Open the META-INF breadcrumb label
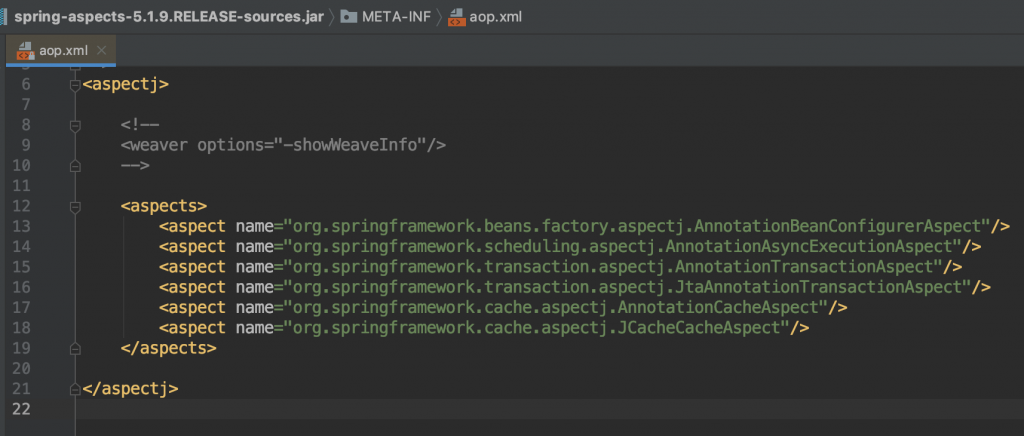The height and width of the screenshot is (436, 1024). 396,18
